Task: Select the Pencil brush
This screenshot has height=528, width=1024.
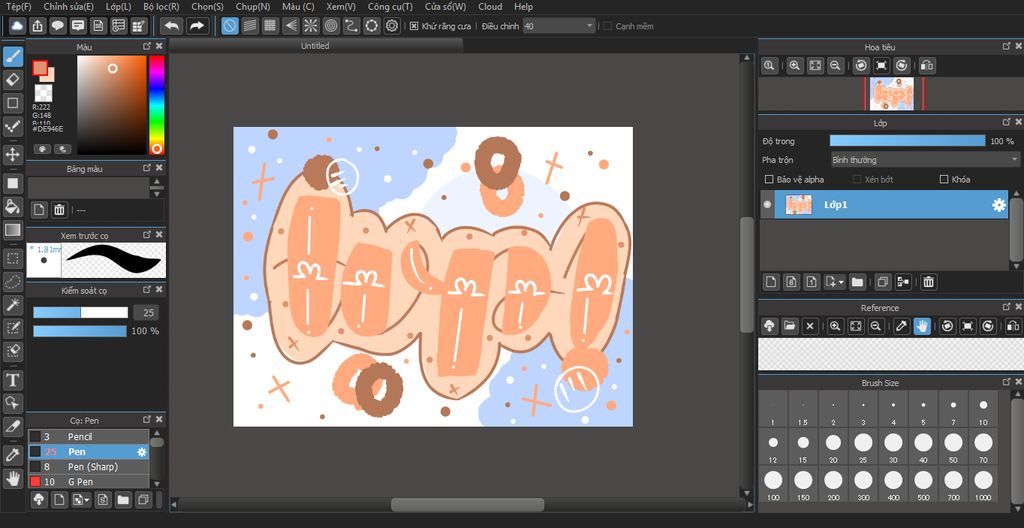Action: (x=88, y=437)
